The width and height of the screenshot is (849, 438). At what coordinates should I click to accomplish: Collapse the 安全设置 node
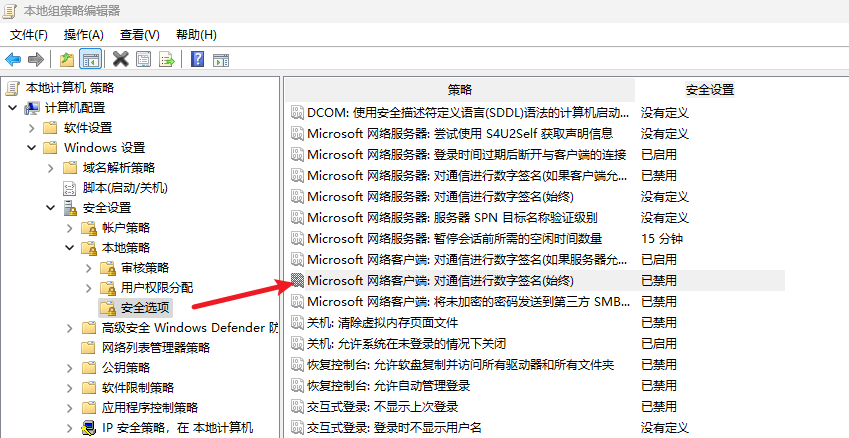tap(51, 208)
